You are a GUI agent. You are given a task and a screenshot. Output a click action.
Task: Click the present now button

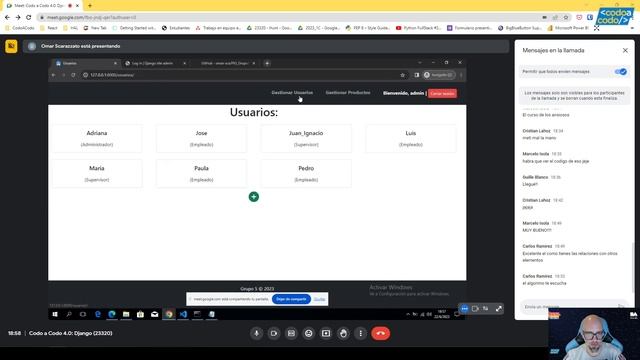326,333
